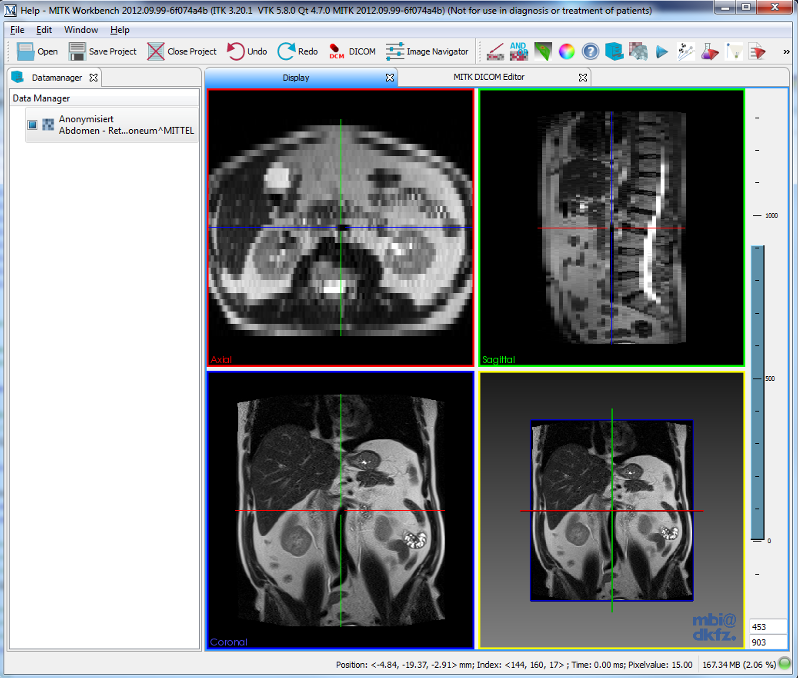Viewport: 798px width, 678px height.
Task: Click the Data Manager header label
Action: 41,98
